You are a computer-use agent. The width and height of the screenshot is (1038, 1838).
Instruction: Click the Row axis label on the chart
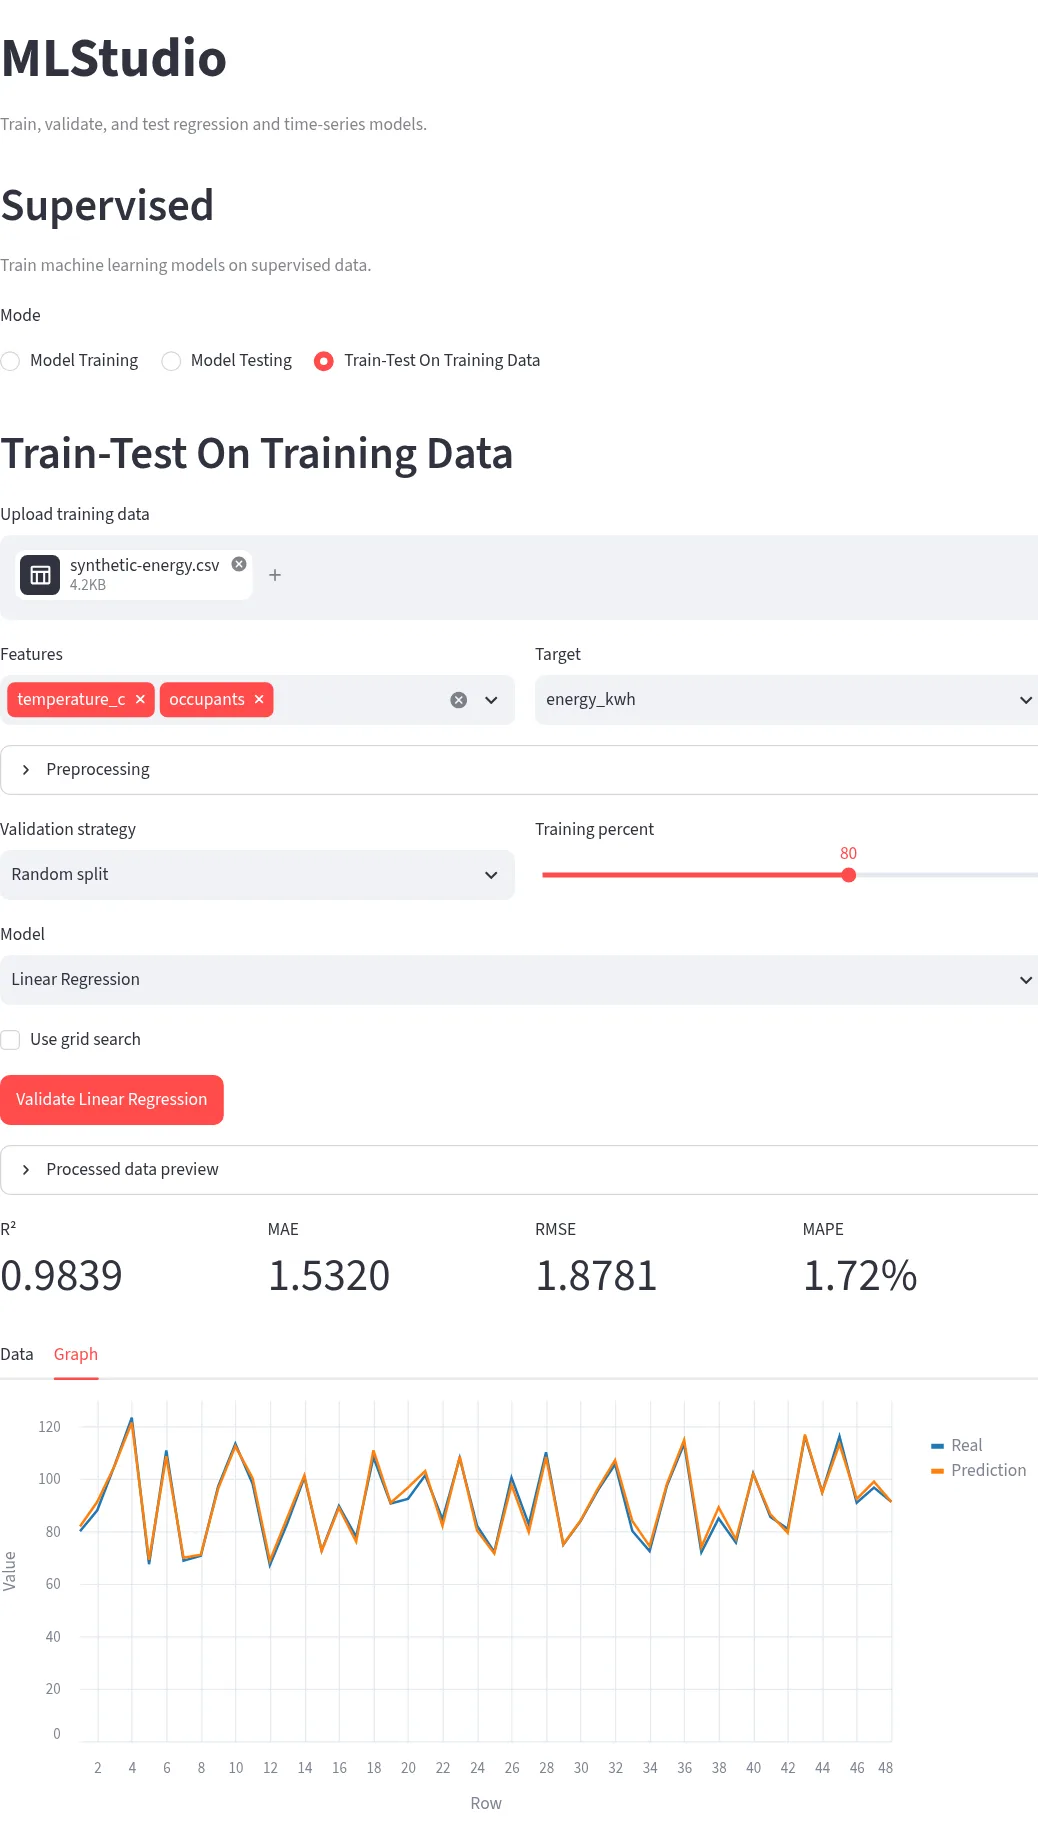click(x=486, y=1803)
